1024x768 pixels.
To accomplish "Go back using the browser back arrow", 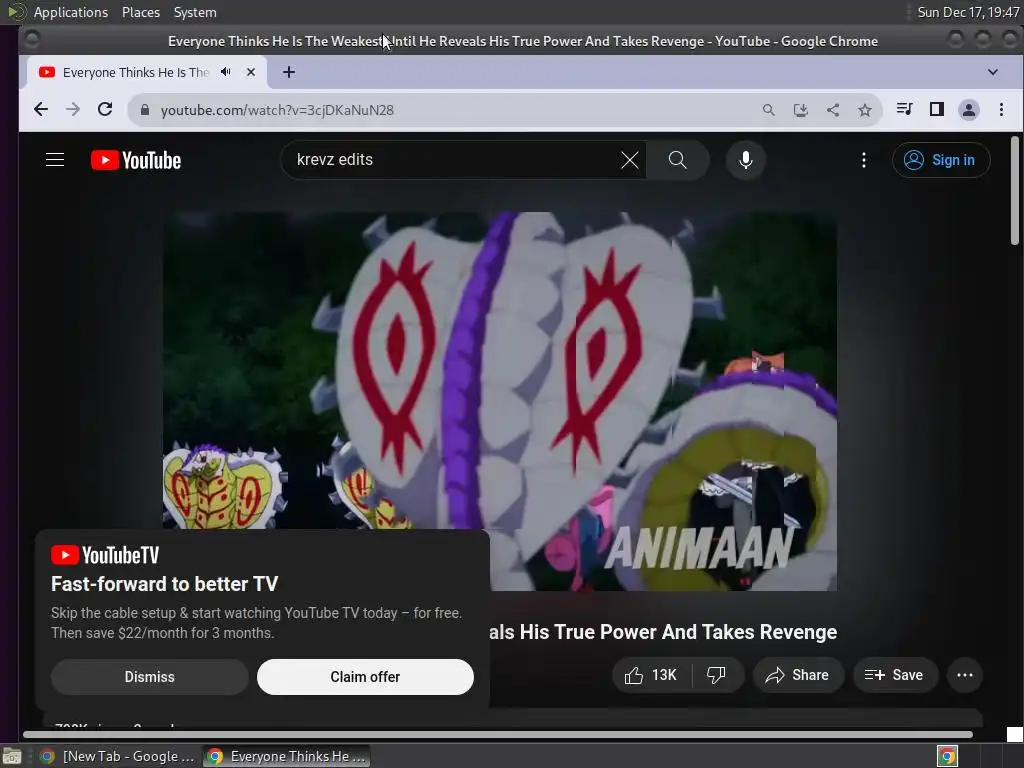I will click(41, 110).
